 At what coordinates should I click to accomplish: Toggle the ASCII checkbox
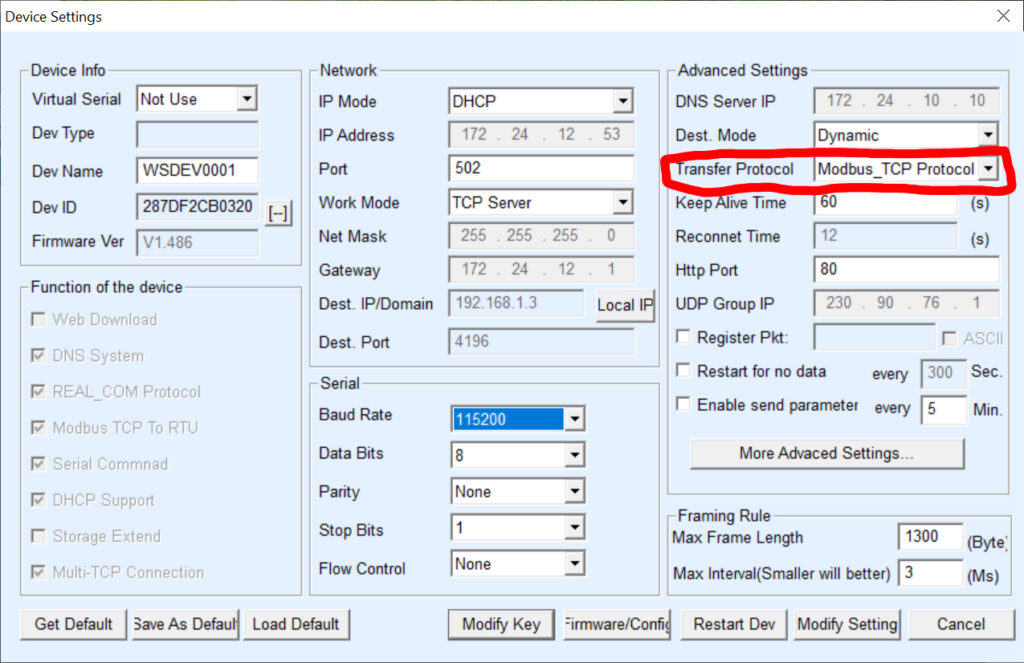(948, 338)
